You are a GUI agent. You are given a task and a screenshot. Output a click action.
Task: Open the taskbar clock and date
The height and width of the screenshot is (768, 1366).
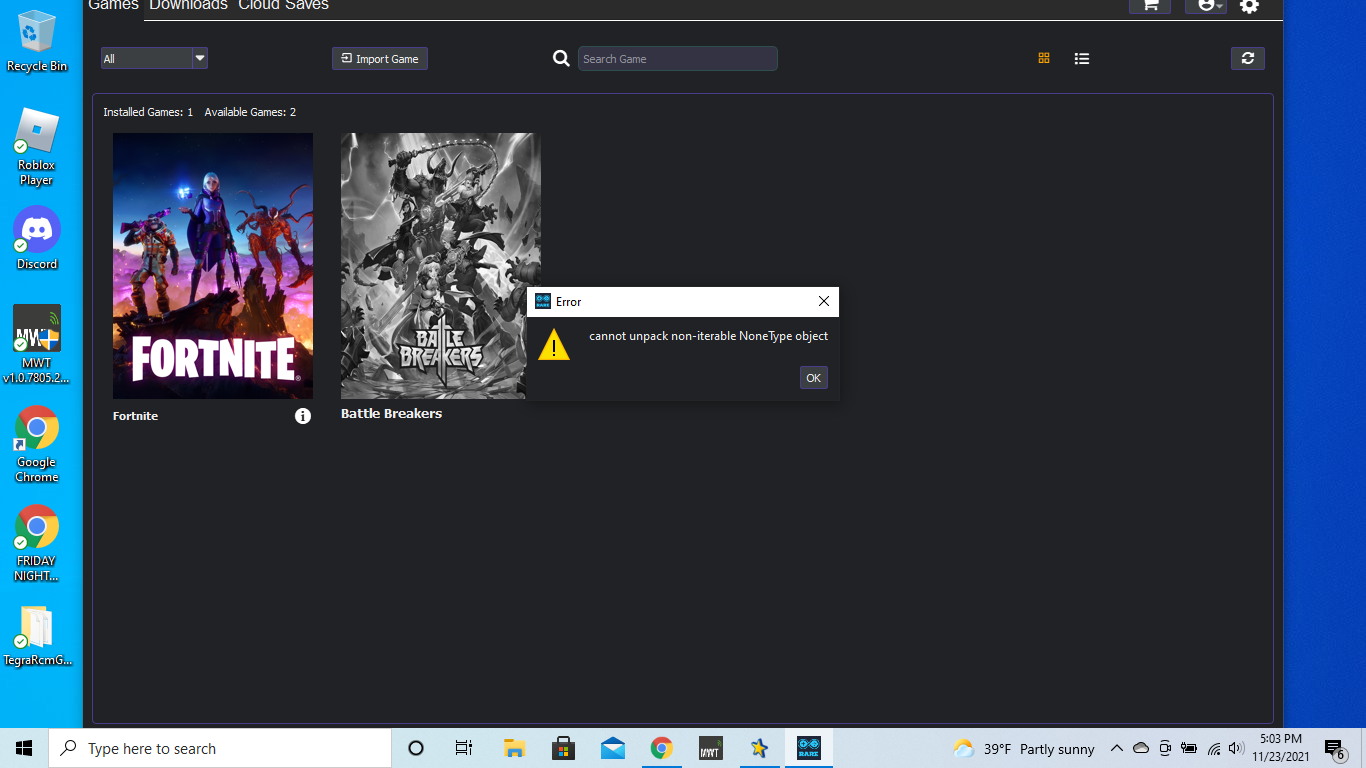tap(1280, 748)
